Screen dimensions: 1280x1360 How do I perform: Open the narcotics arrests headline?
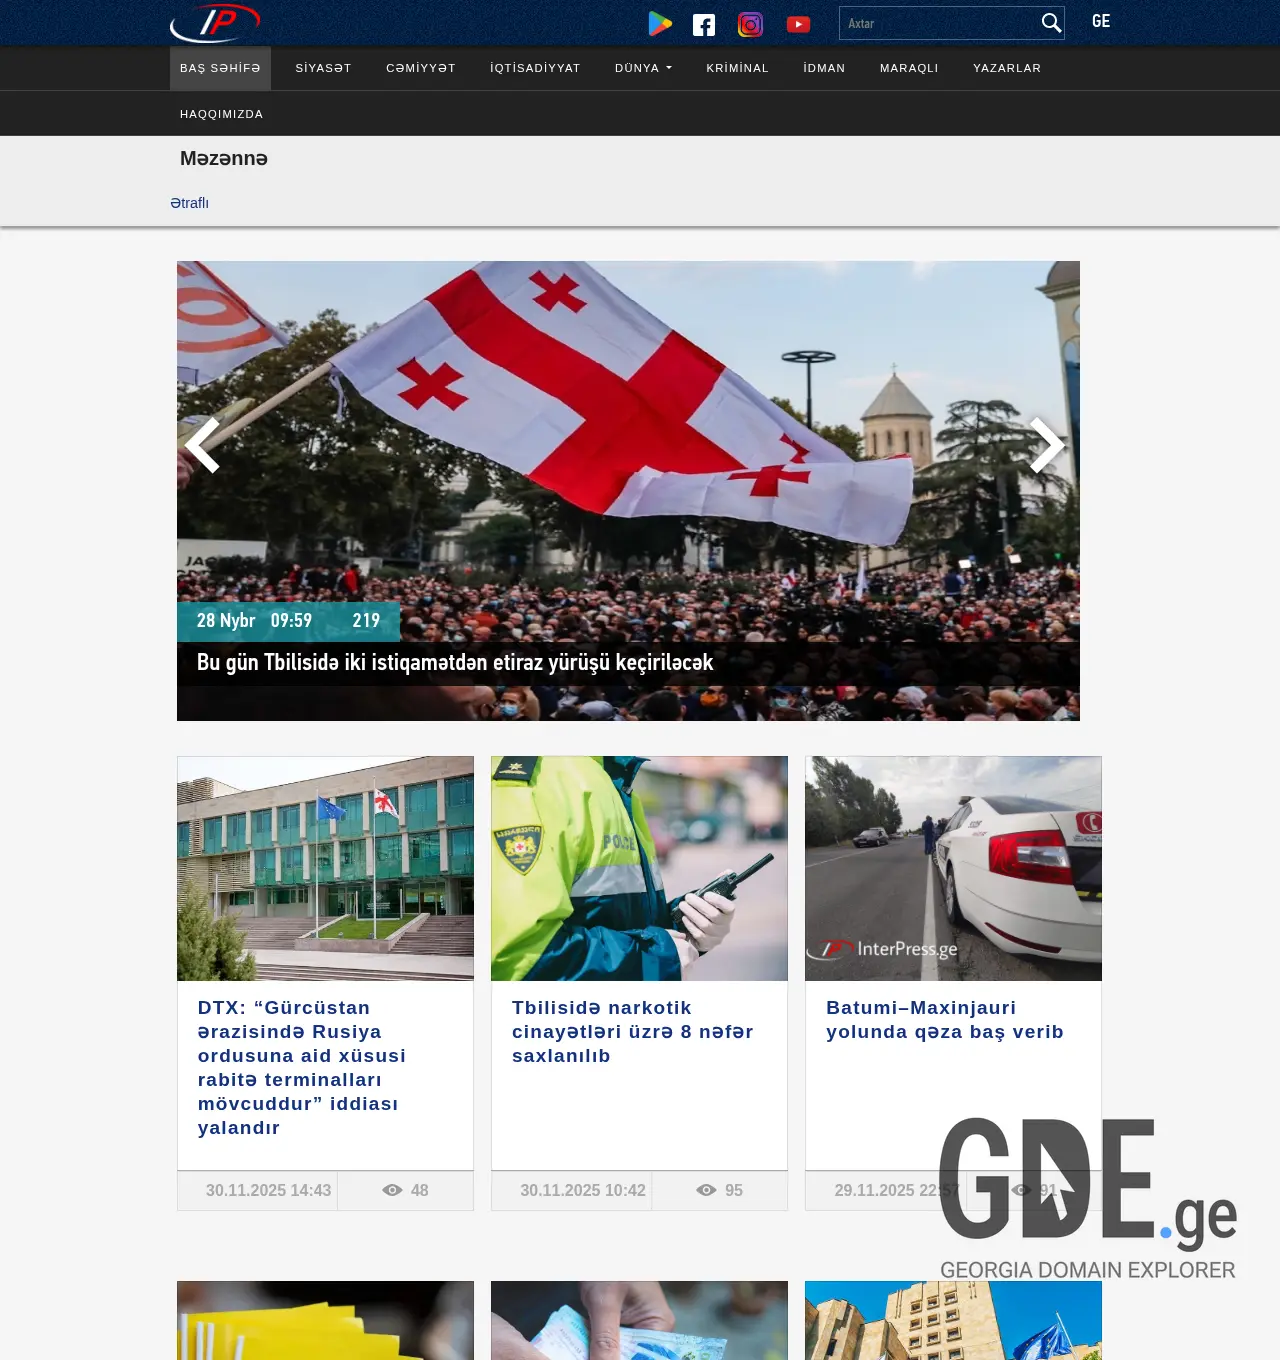click(x=633, y=1031)
